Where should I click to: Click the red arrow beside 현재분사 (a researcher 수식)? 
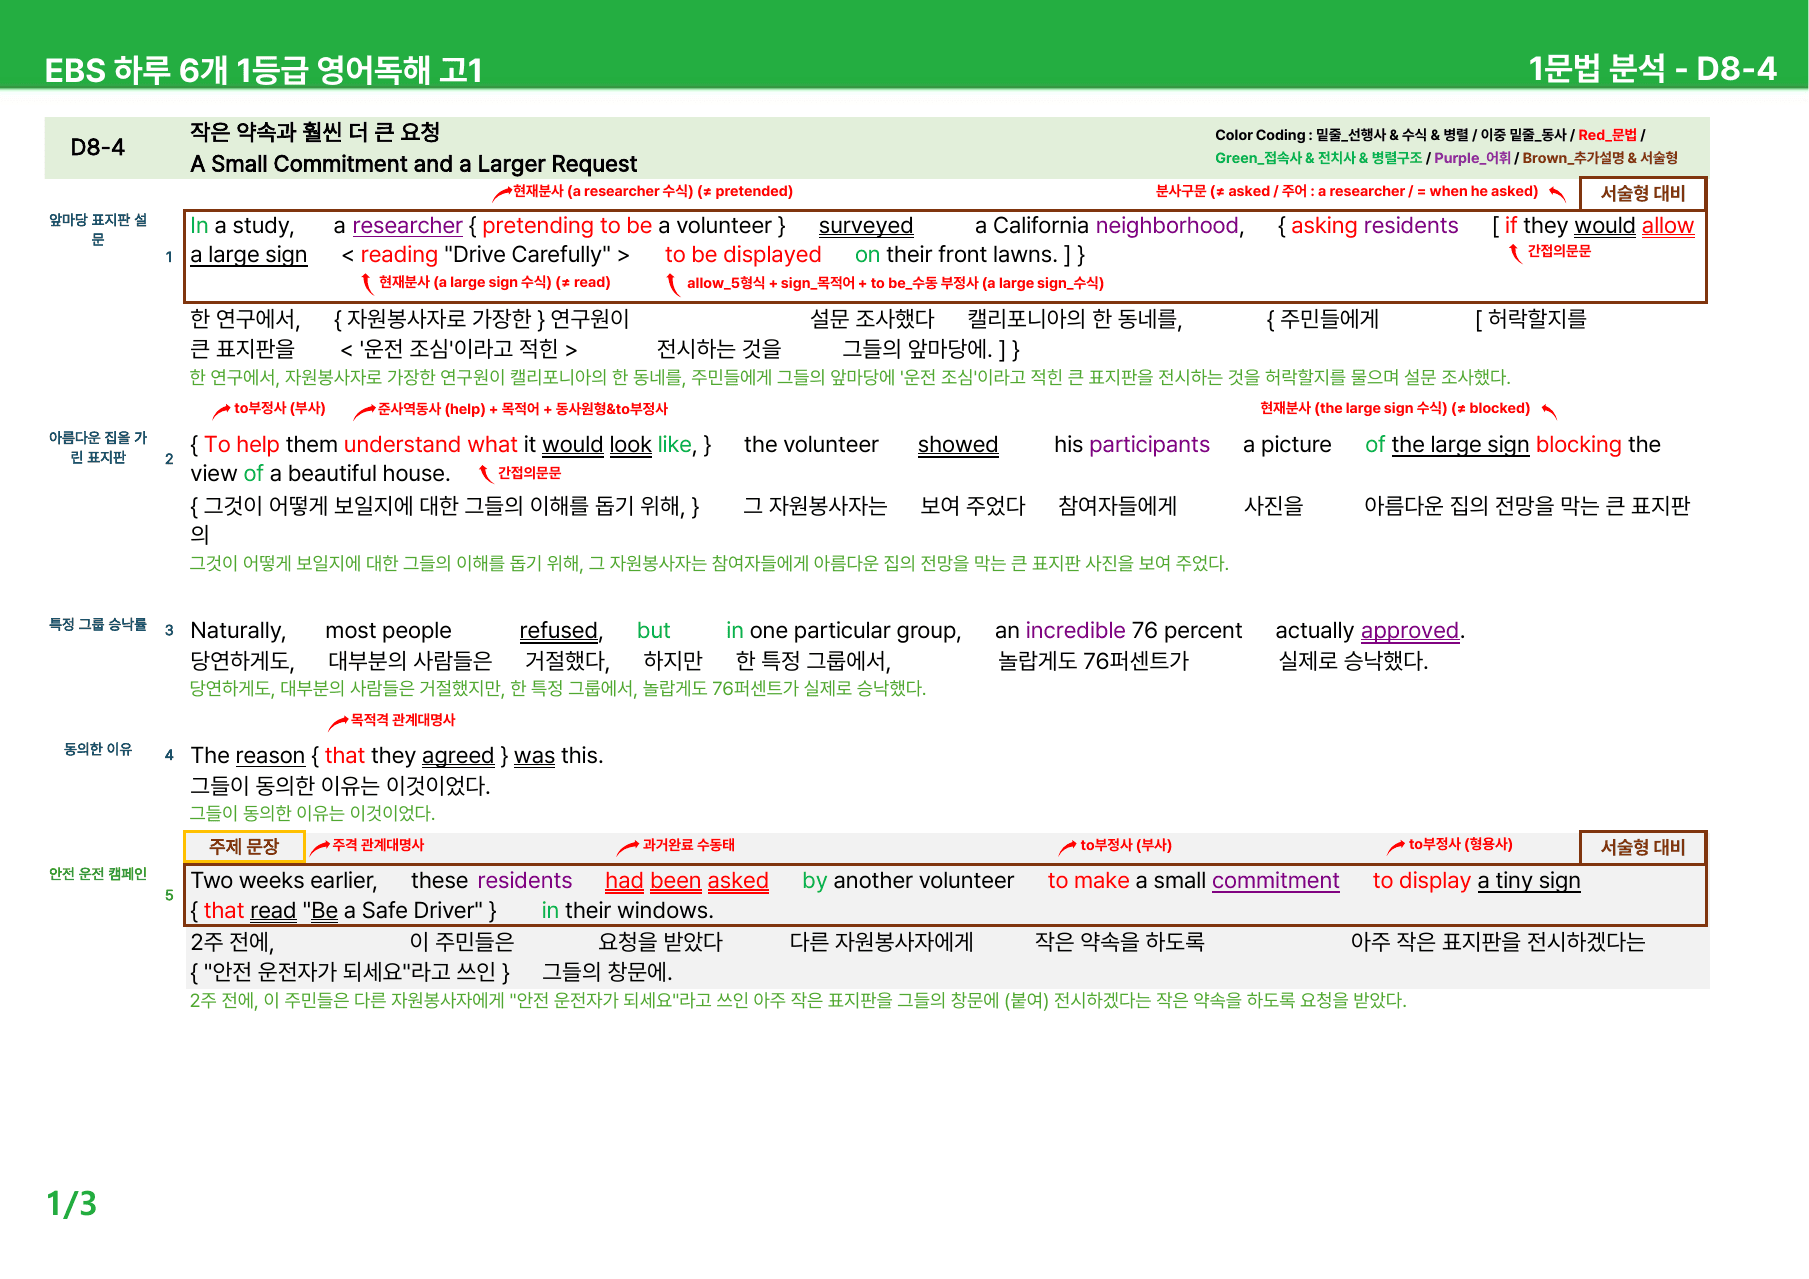(502, 193)
